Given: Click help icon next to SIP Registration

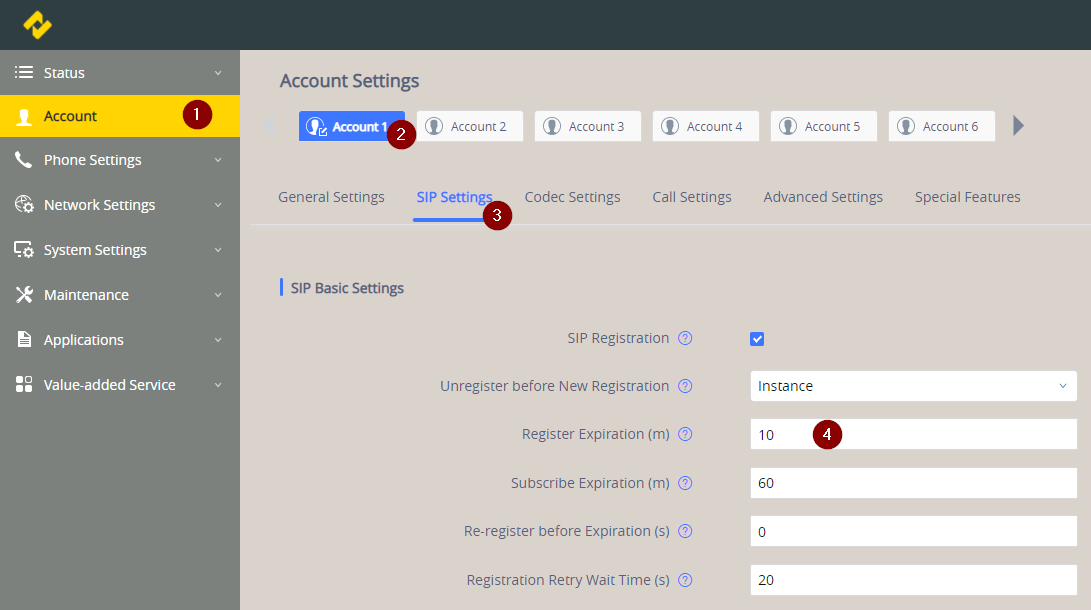Looking at the screenshot, I should coord(685,338).
